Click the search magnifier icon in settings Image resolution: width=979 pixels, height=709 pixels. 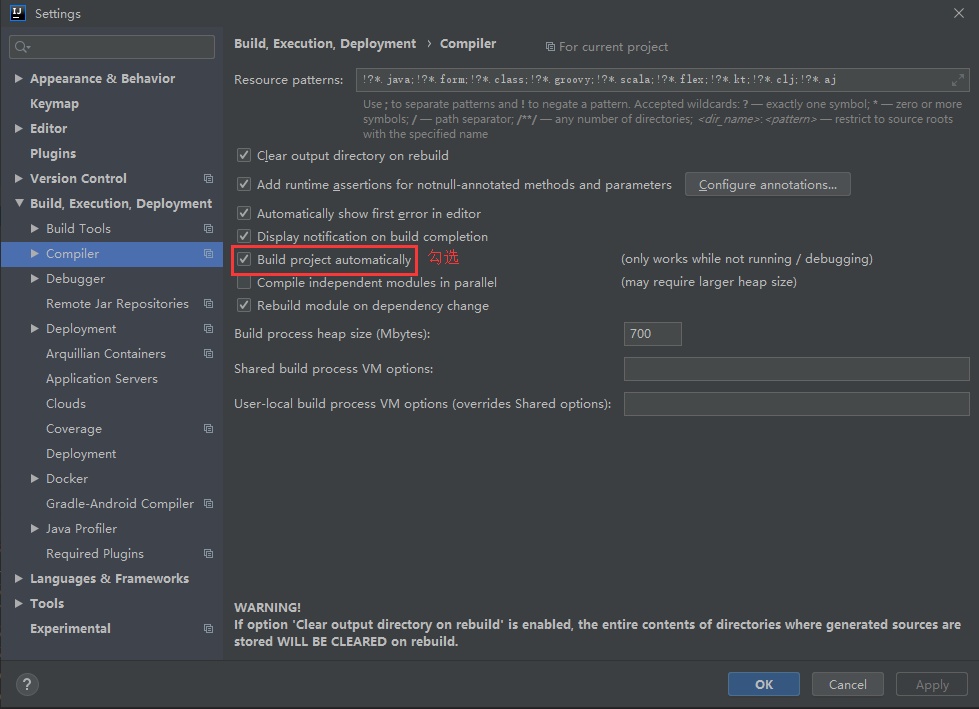[x=22, y=47]
